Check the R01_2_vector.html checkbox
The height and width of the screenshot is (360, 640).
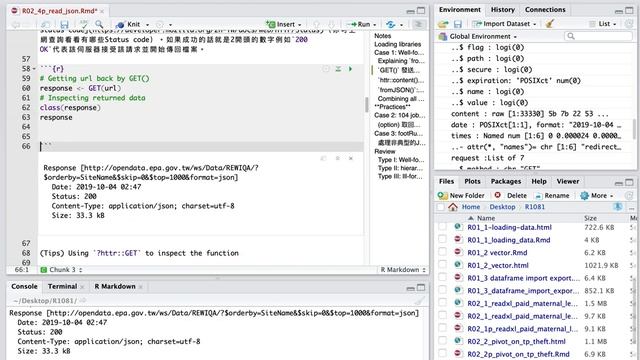click(x=442, y=265)
